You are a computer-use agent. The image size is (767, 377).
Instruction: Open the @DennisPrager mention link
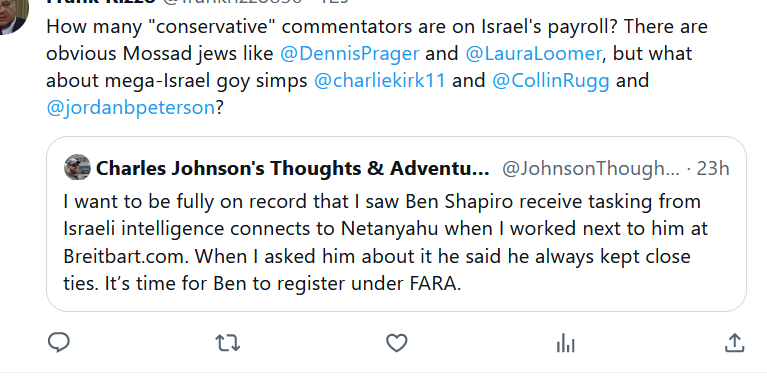pyautogui.click(x=349, y=53)
